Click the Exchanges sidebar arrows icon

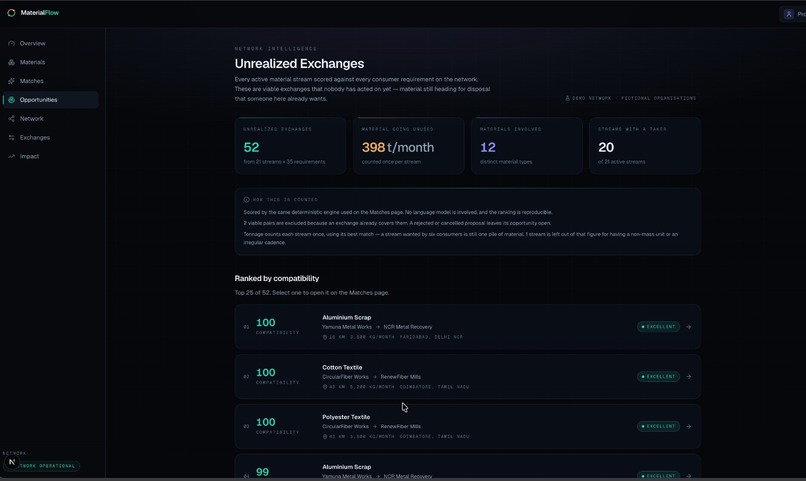(11, 138)
